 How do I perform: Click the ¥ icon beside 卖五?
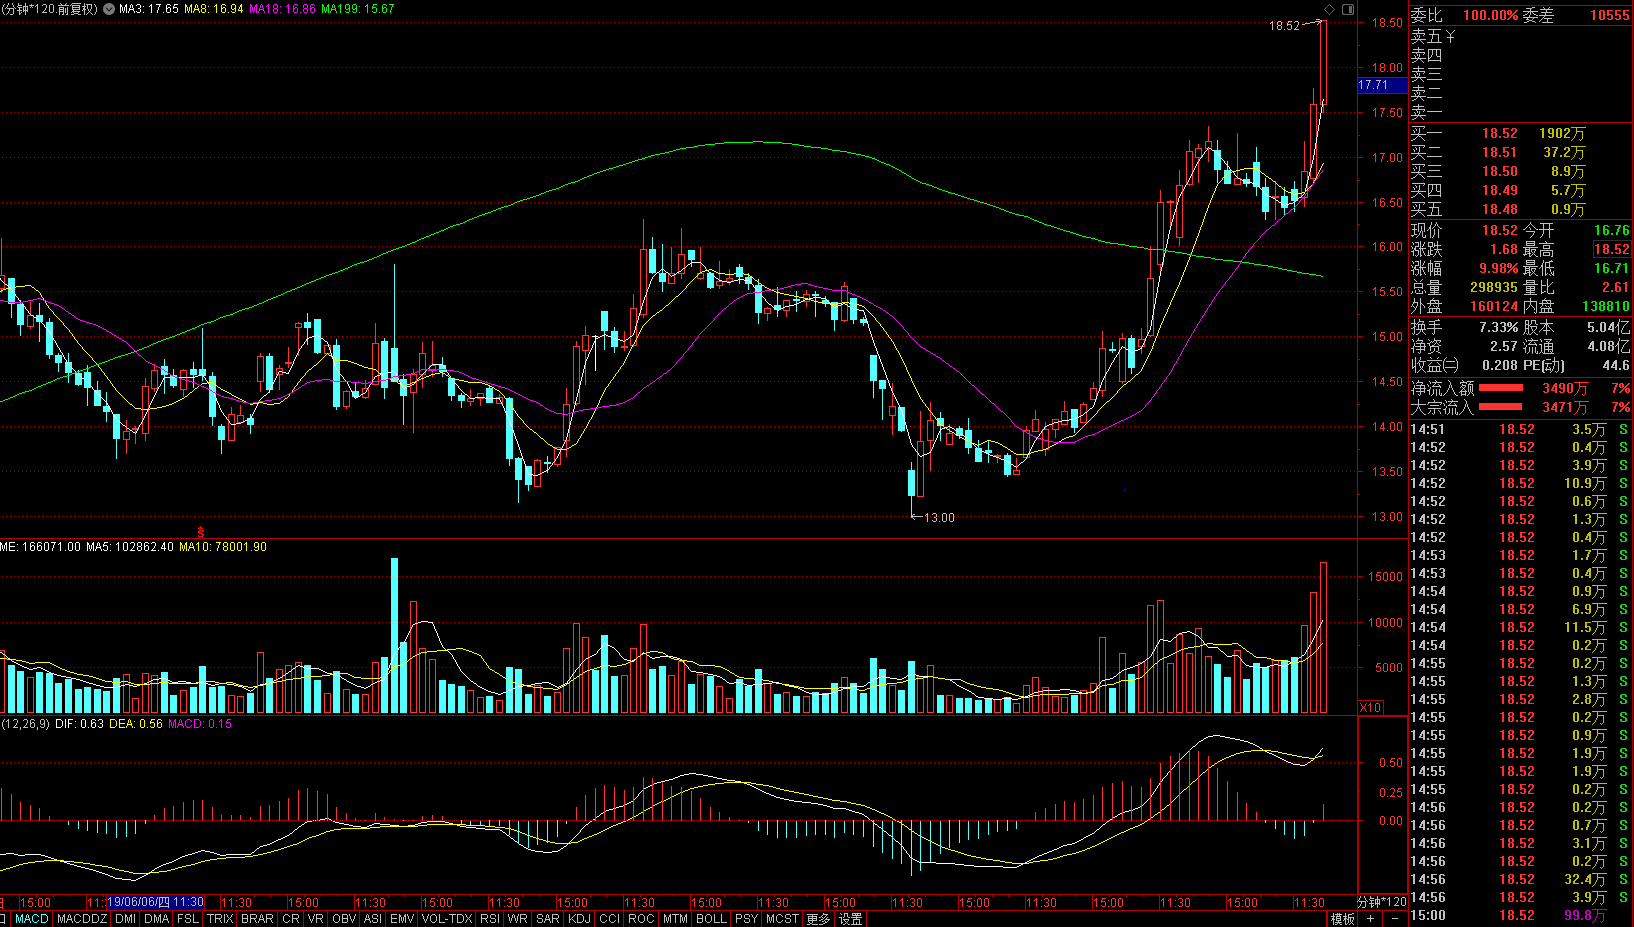tap(1451, 36)
